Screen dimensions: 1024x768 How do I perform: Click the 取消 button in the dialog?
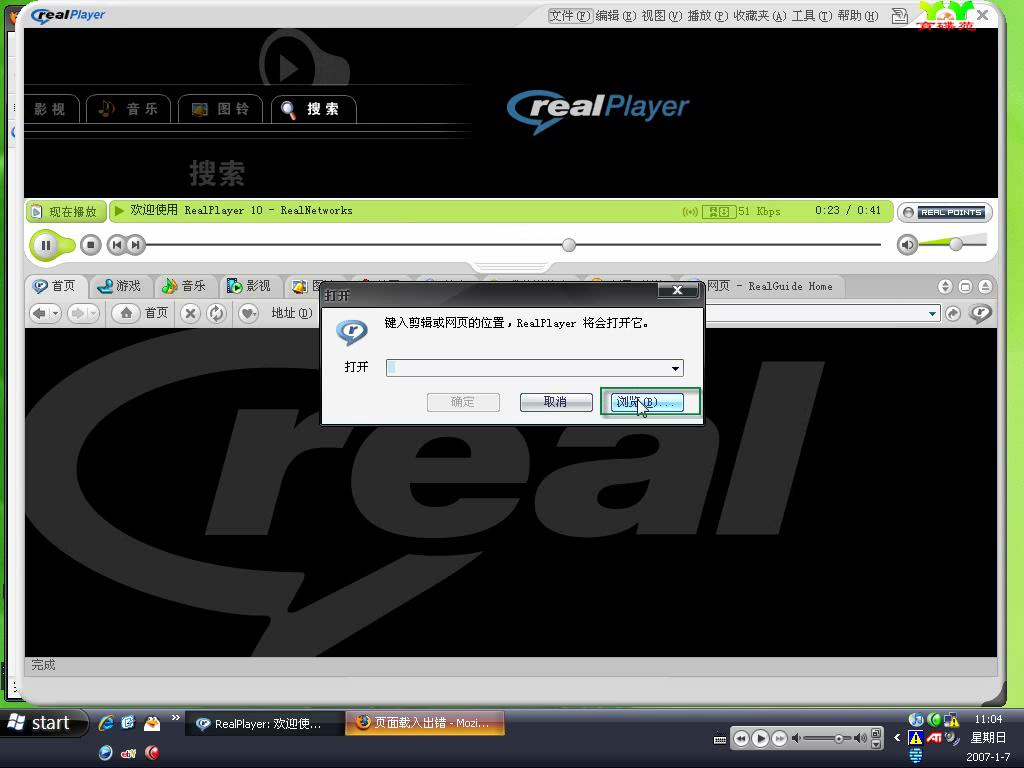point(556,402)
